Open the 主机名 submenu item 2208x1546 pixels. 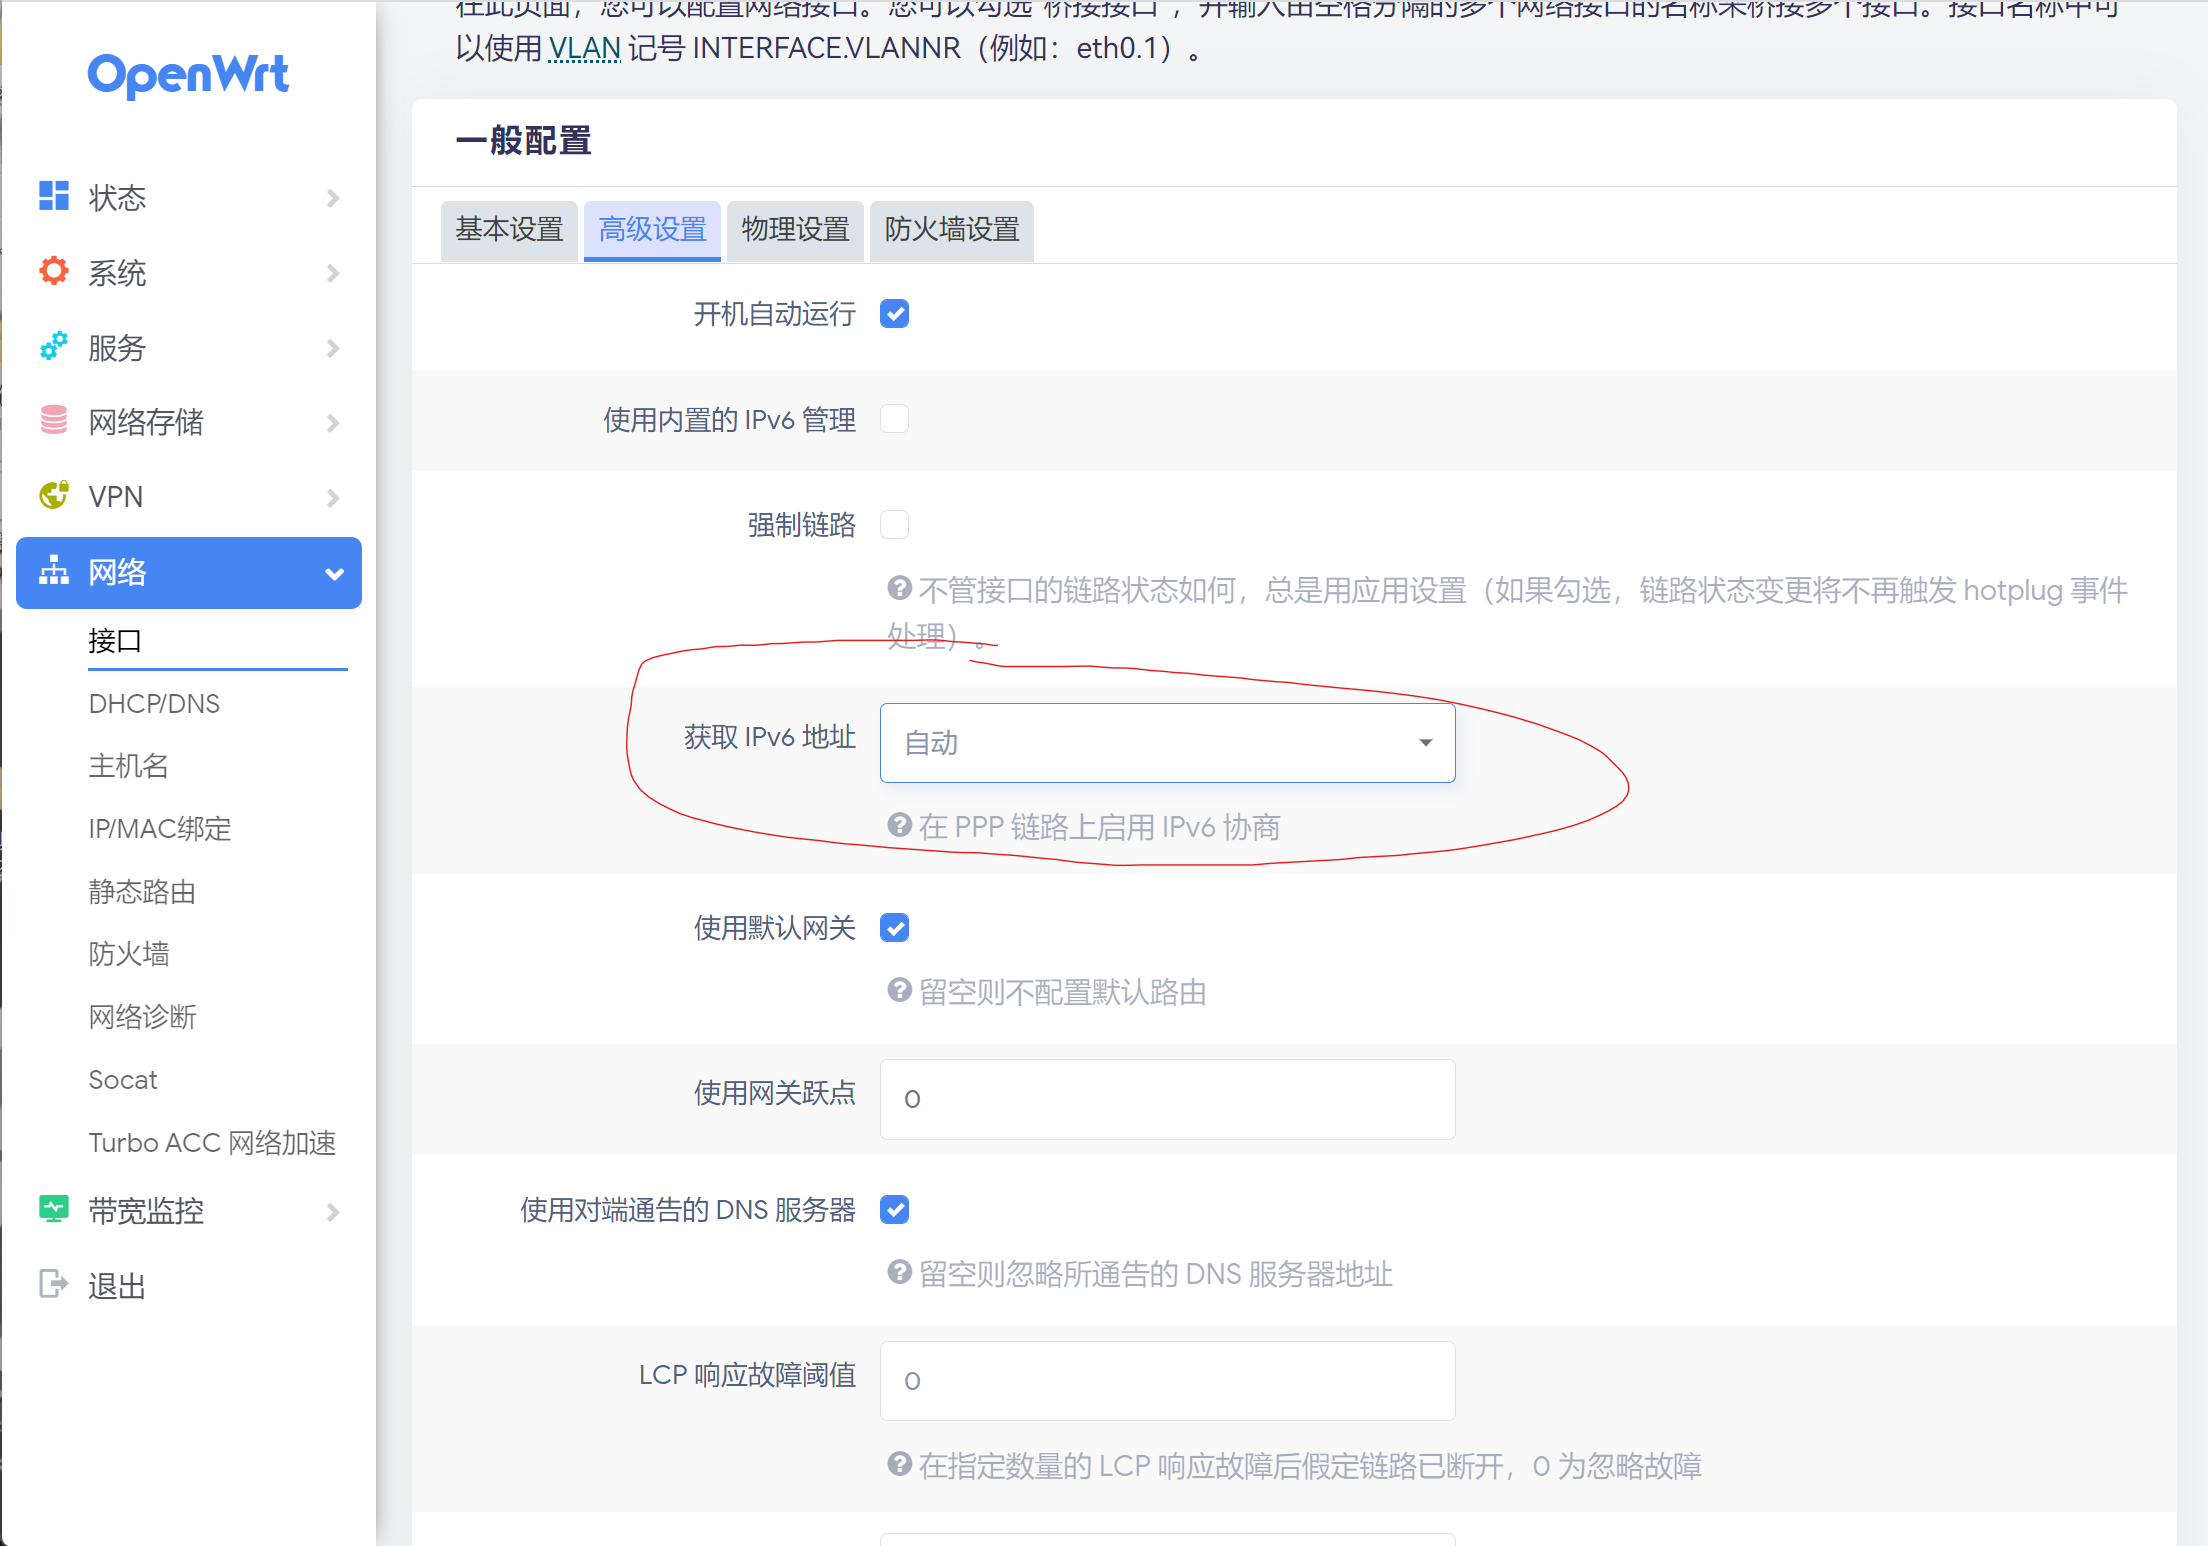pos(128,766)
